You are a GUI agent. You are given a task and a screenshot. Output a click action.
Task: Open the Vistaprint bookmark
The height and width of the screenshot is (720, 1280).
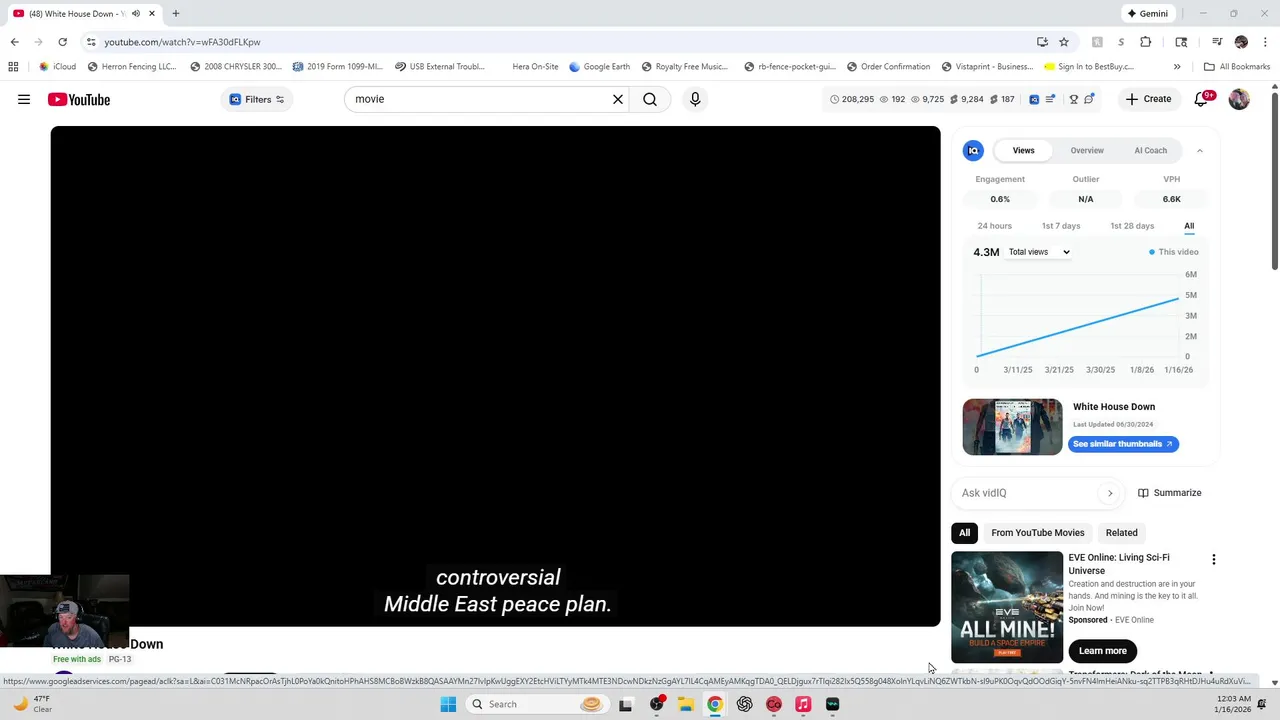[x=987, y=67]
